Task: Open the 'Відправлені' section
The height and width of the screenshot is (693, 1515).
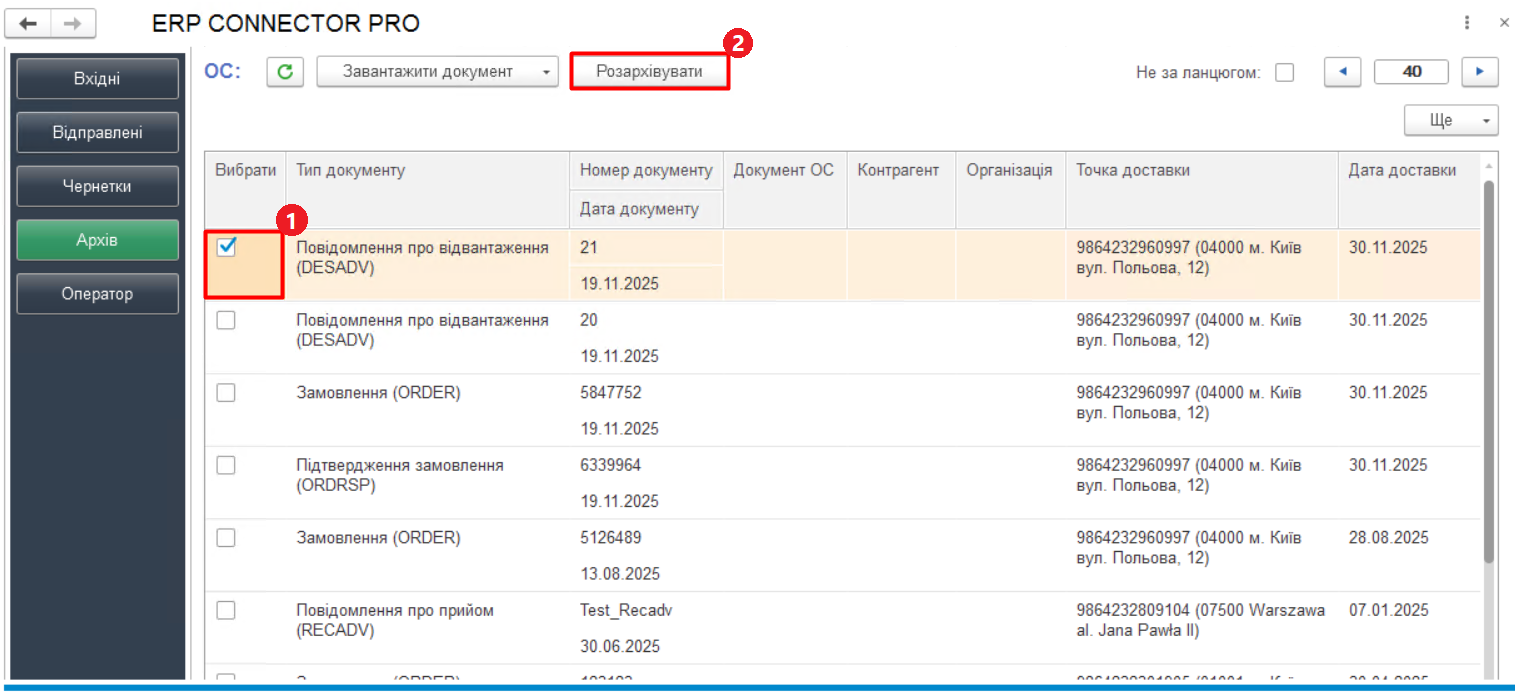Action: click(x=97, y=132)
